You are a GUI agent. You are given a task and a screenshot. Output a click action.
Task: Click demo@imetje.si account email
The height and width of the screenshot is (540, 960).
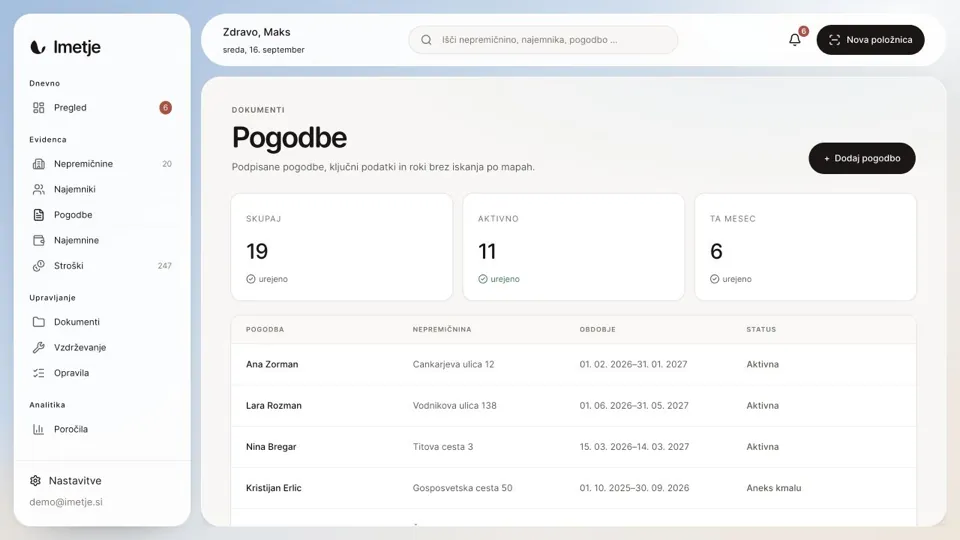(66, 502)
